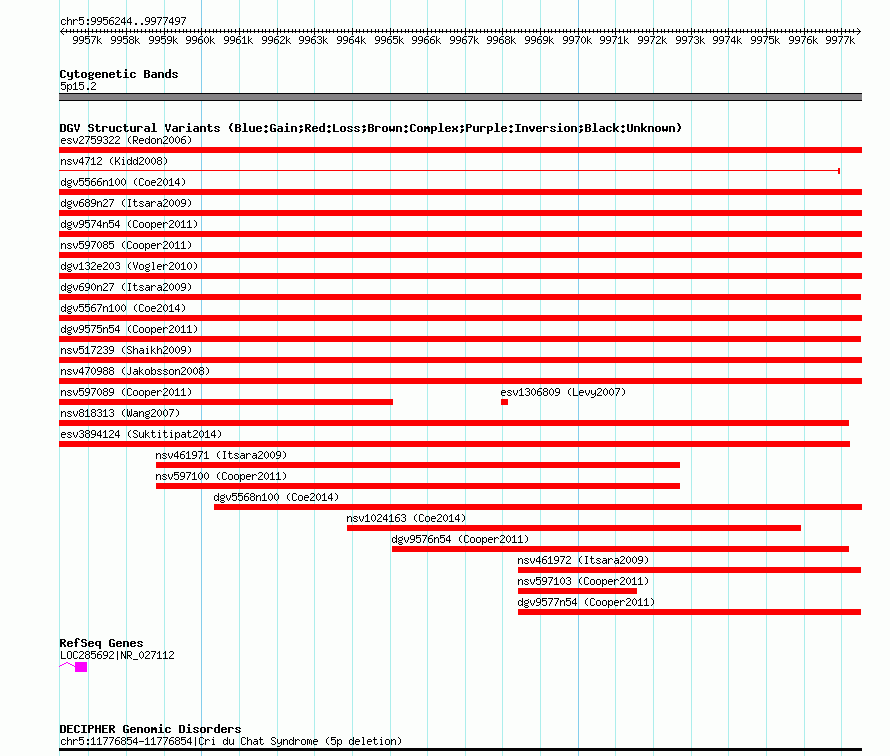Open nsv461972 (Itsara2009) entry
The height and width of the screenshot is (756, 890).
tap(583, 560)
